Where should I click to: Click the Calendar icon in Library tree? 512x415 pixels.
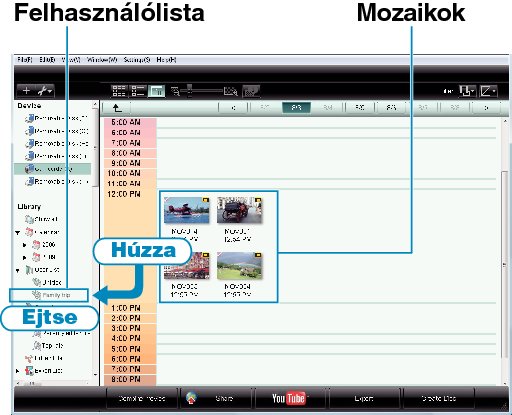tap(29, 232)
